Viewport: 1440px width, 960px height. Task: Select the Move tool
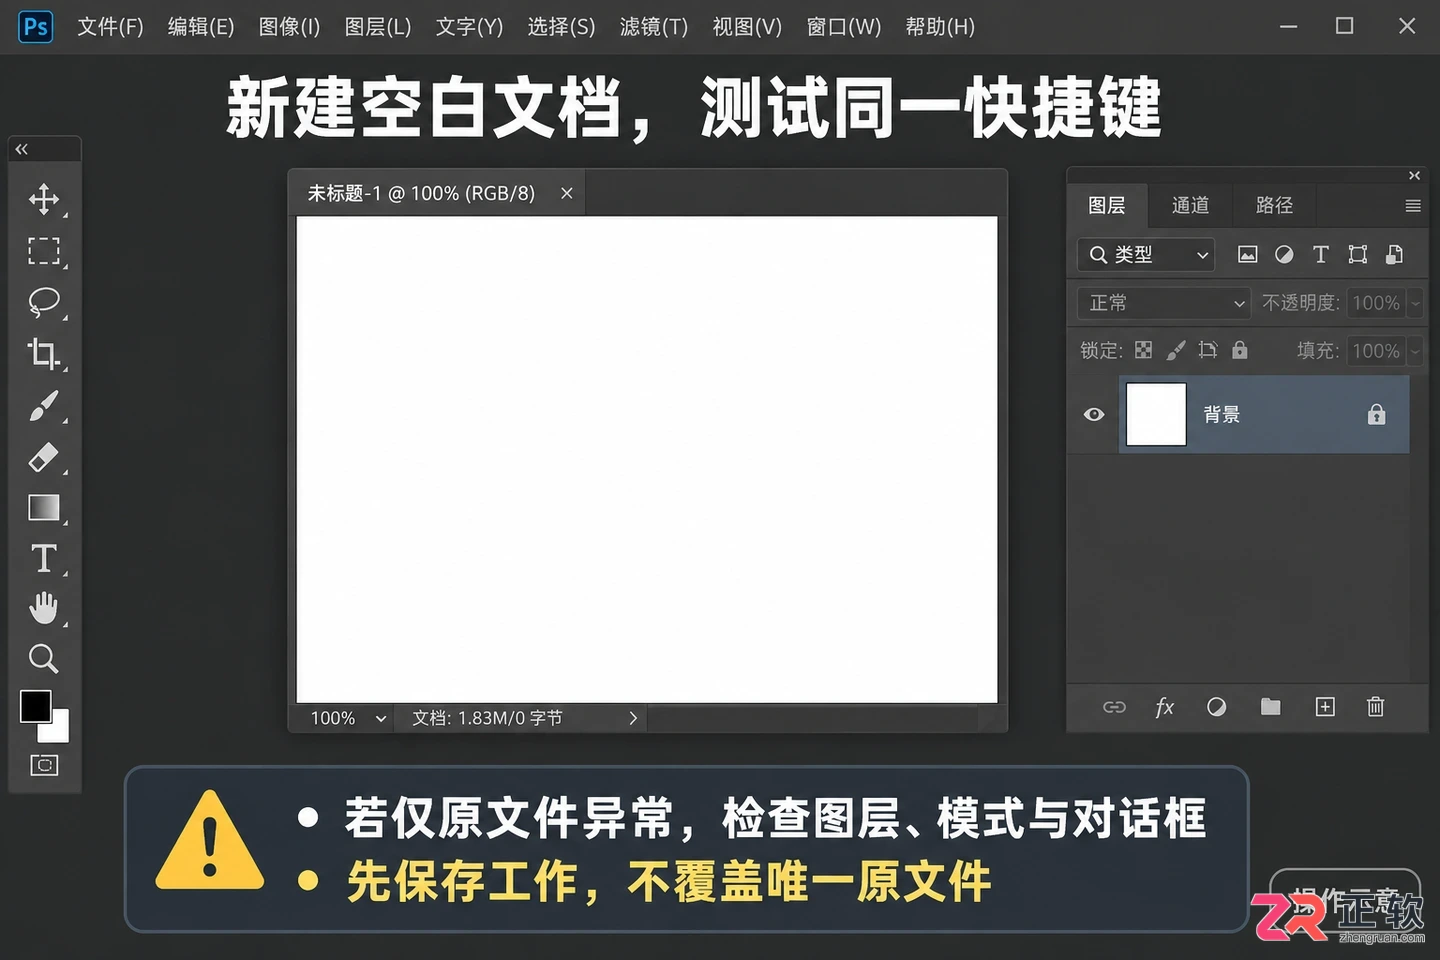point(44,199)
